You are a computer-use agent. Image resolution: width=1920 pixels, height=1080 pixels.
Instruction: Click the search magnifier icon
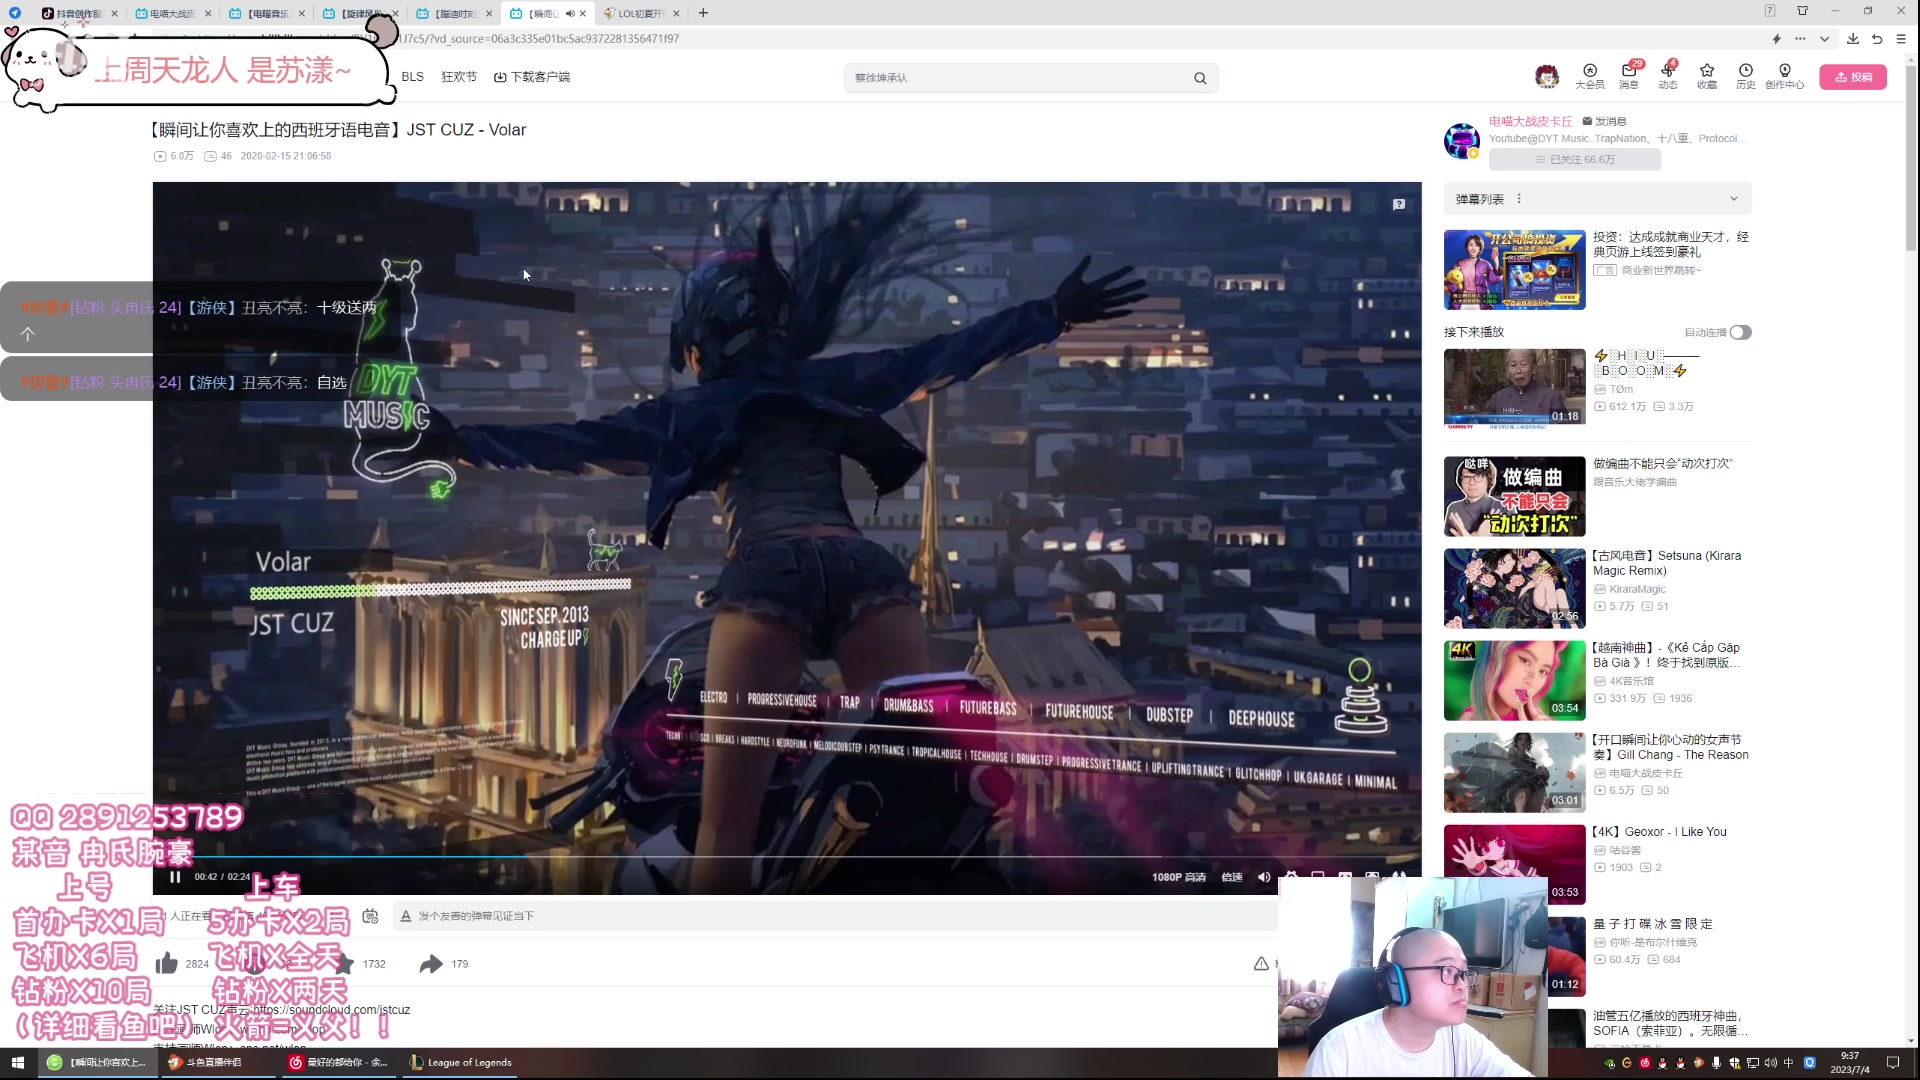click(1200, 78)
